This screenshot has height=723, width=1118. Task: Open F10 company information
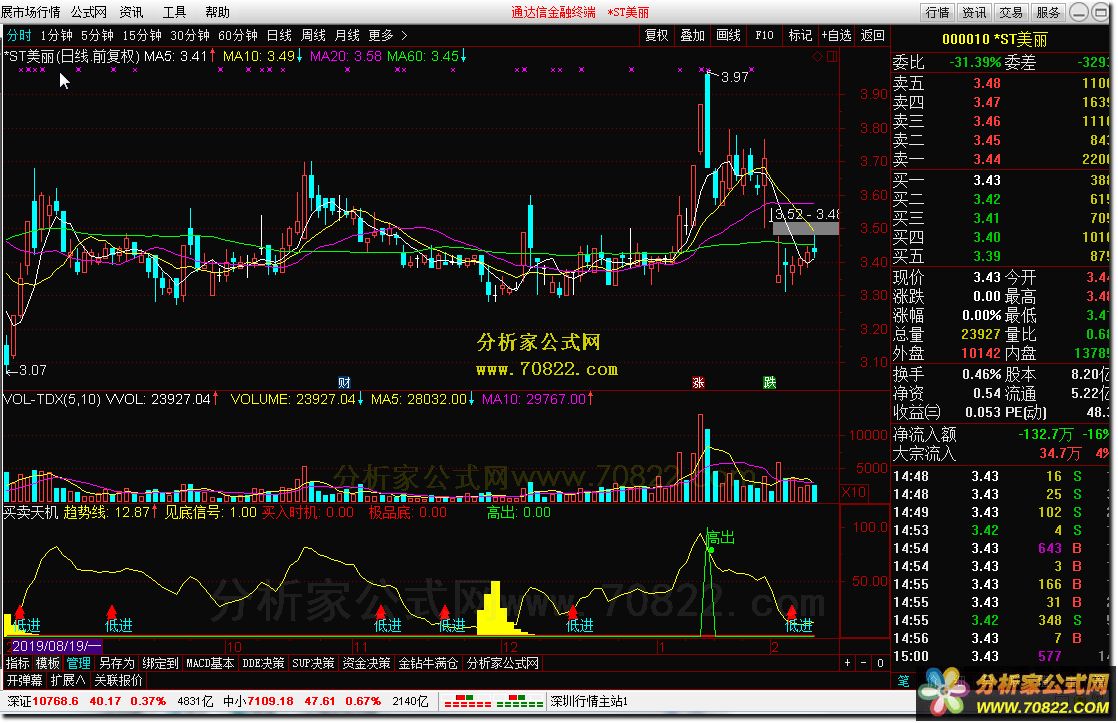(x=764, y=35)
